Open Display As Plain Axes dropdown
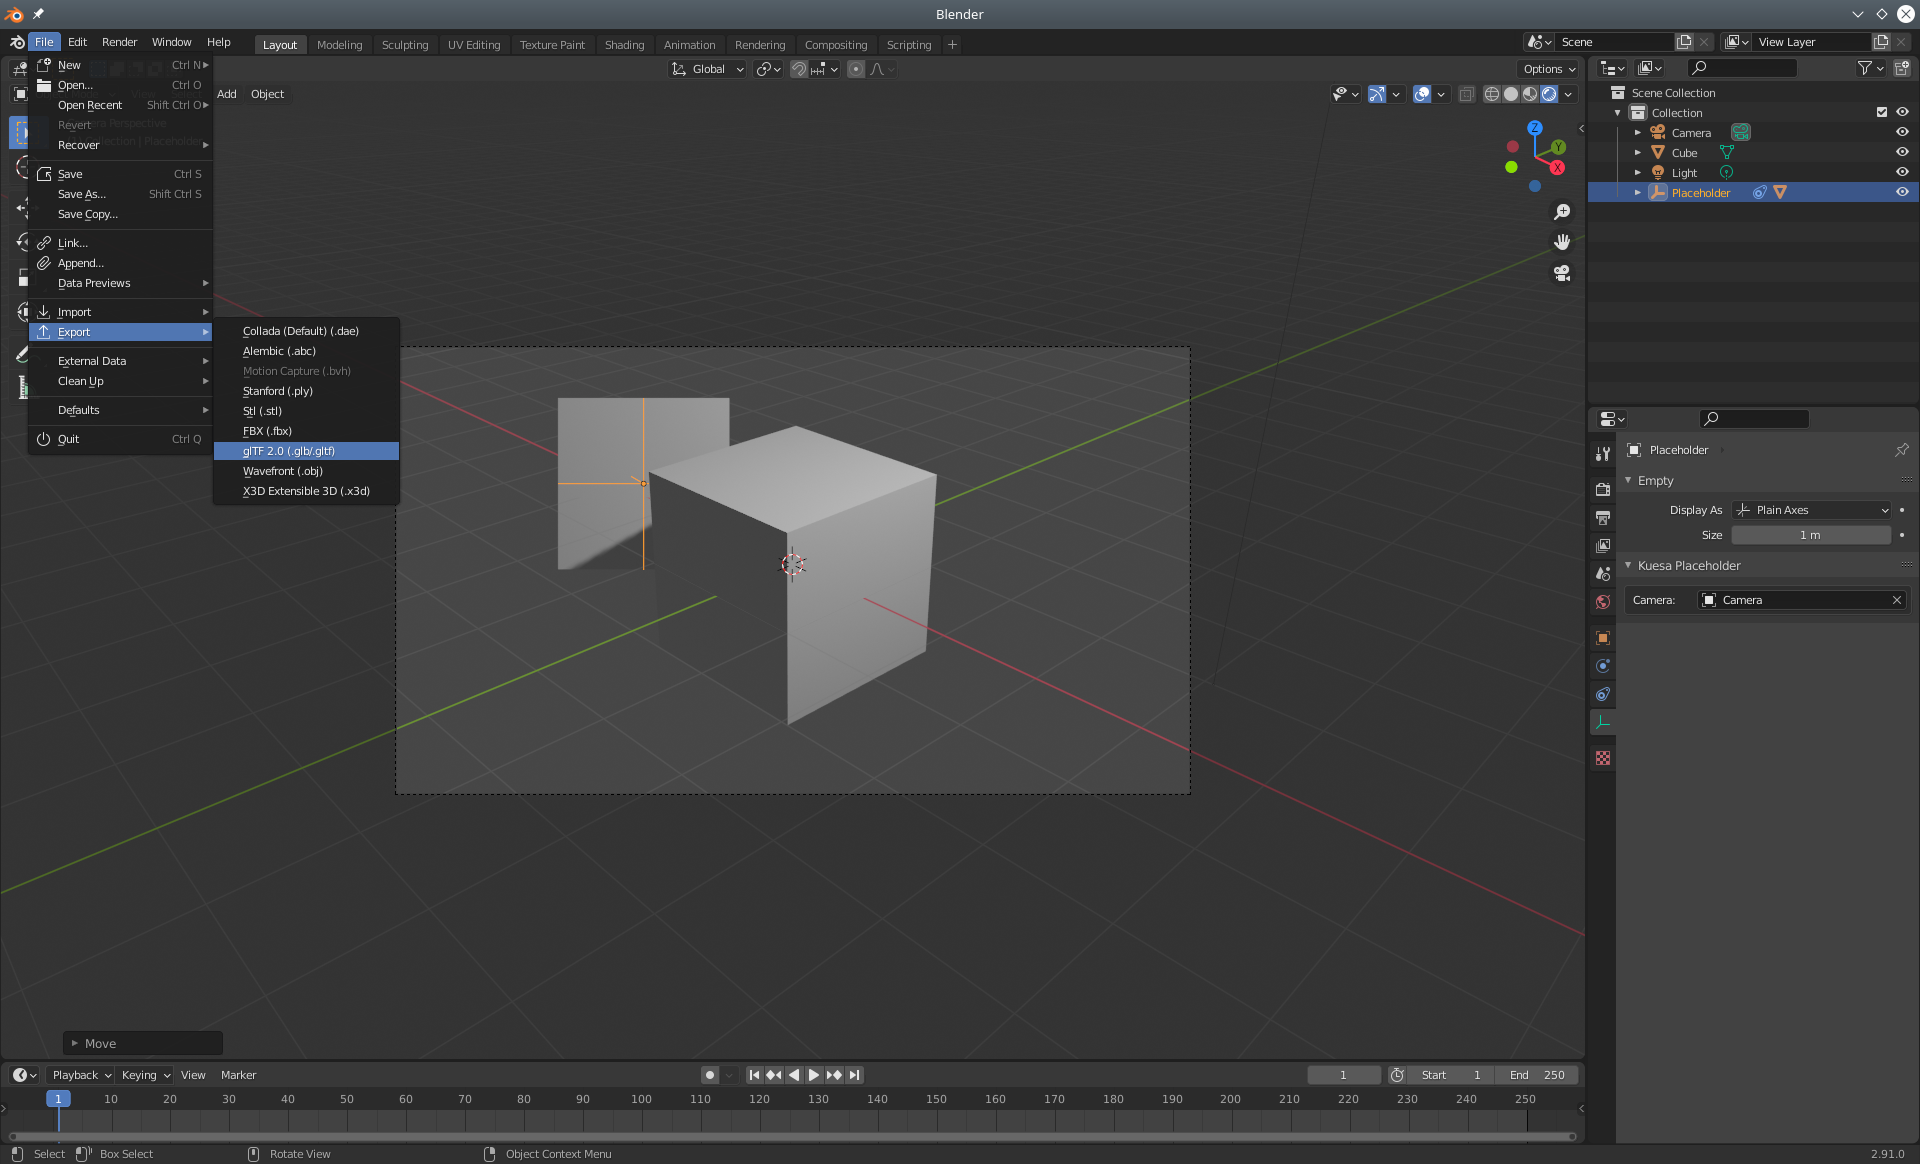Image resolution: width=1920 pixels, height=1164 pixels. tap(1811, 510)
